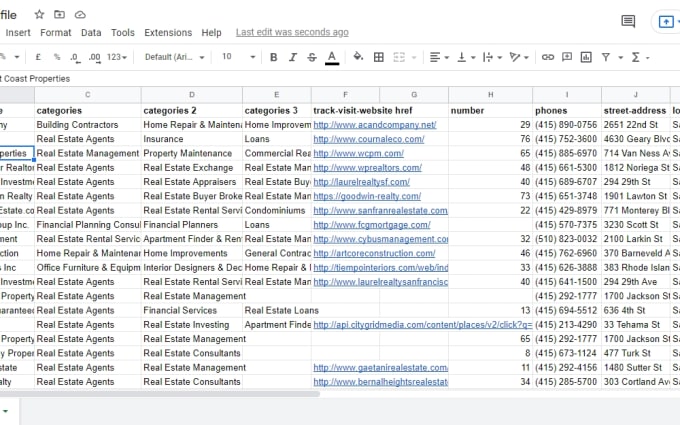Click the horizontal scrollbar
The height and width of the screenshot is (425, 680).
pos(160,394)
